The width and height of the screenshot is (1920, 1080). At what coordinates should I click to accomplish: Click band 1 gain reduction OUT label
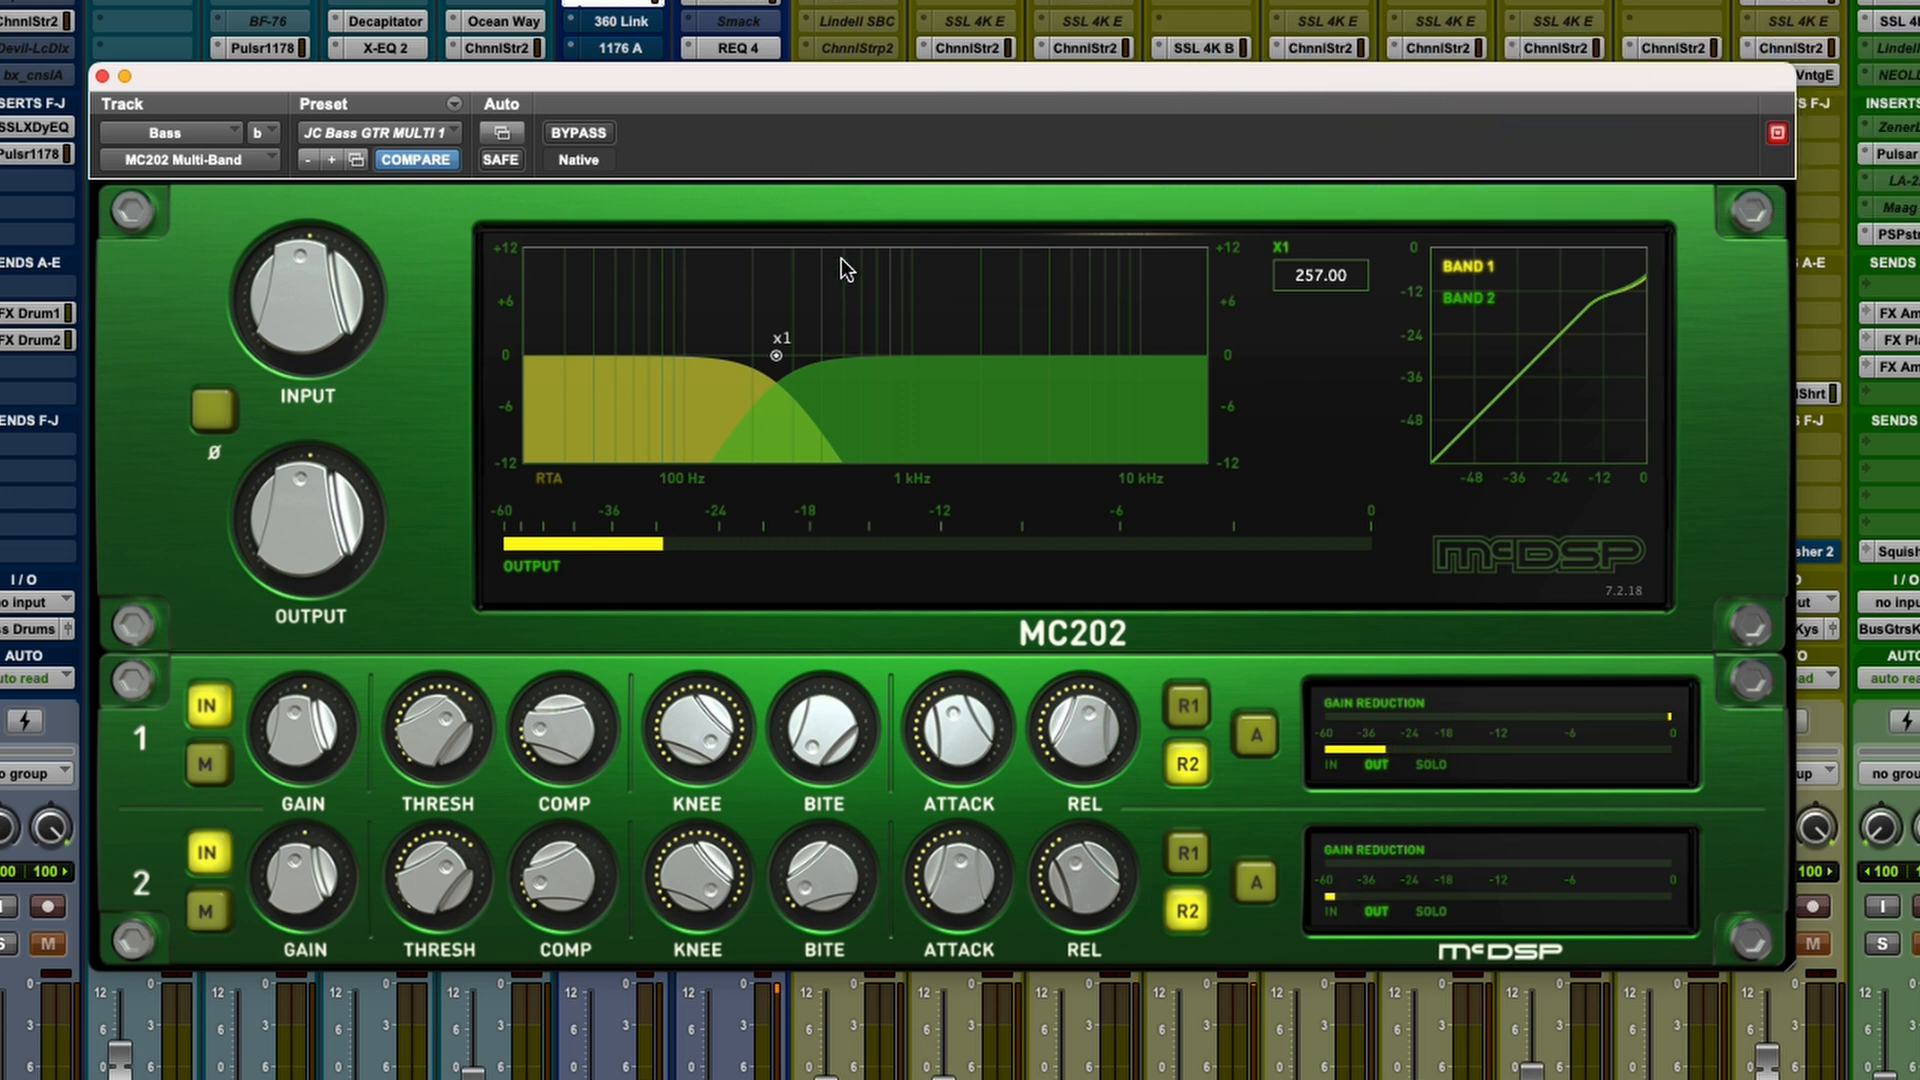click(1376, 765)
